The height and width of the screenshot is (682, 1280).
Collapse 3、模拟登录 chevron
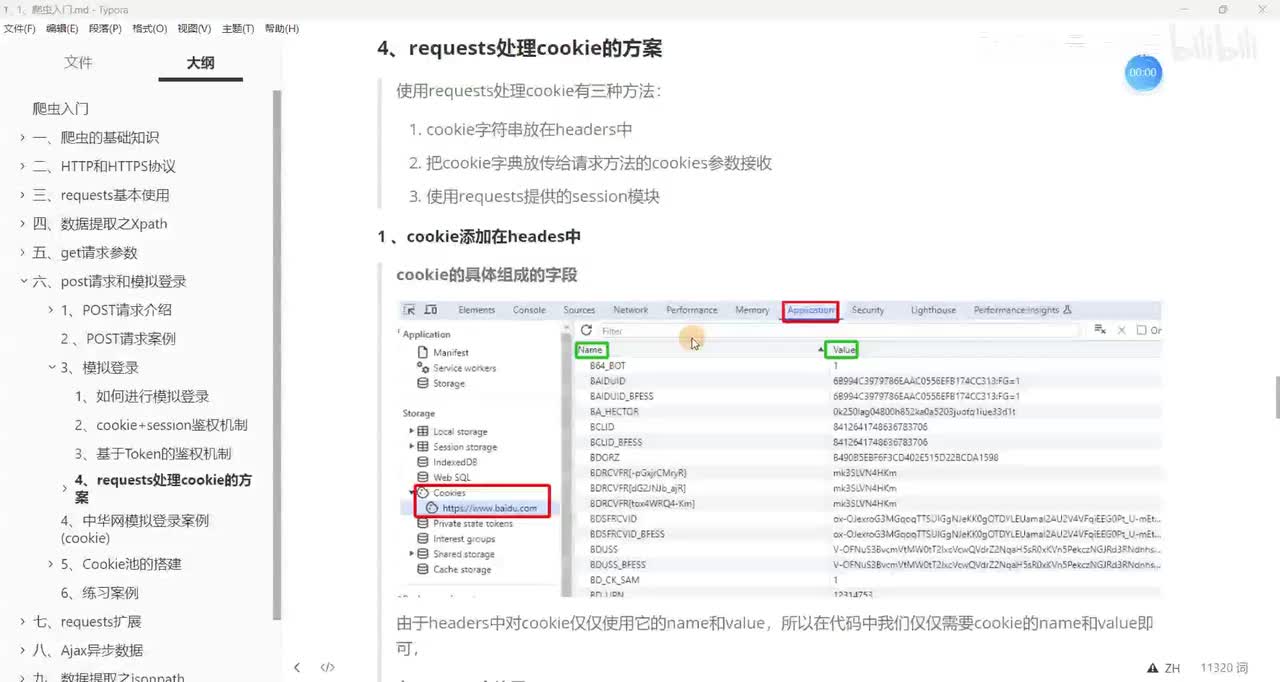point(51,368)
